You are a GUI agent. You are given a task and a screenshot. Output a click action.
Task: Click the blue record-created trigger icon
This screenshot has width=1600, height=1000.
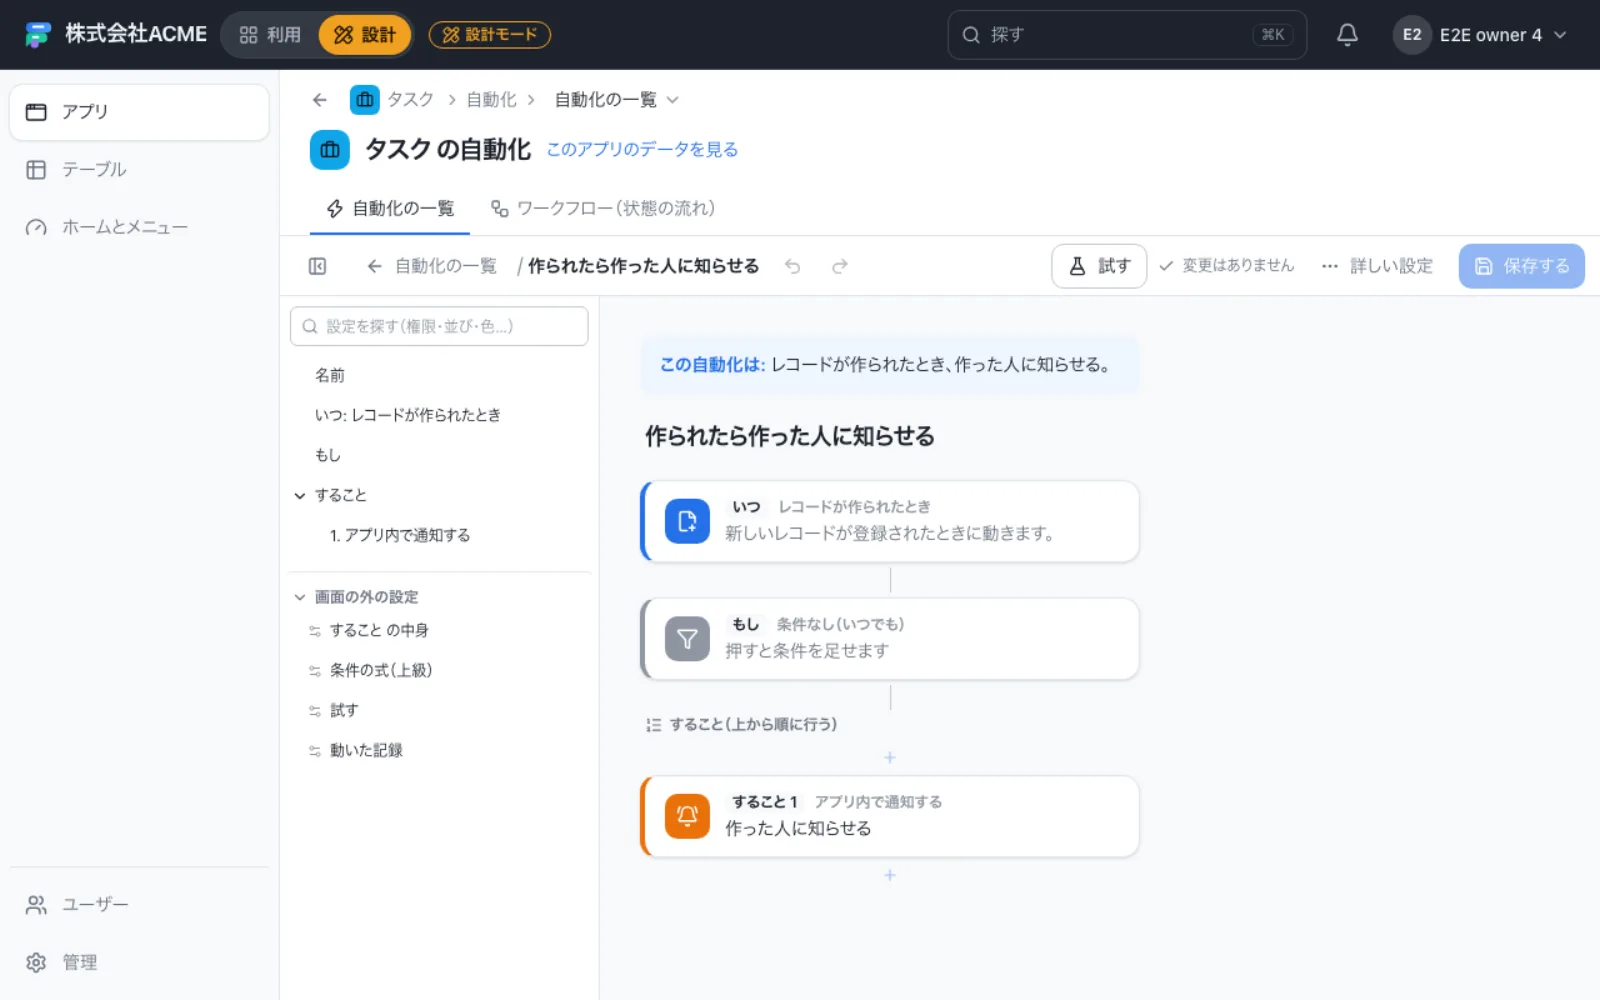pos(687,521)
